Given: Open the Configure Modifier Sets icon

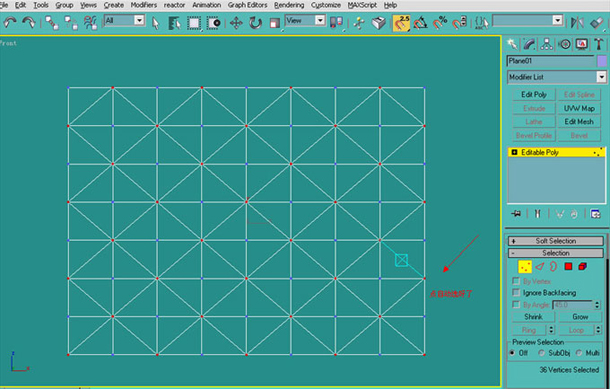Looking at the screenshot, I should [x=595, y=214].
